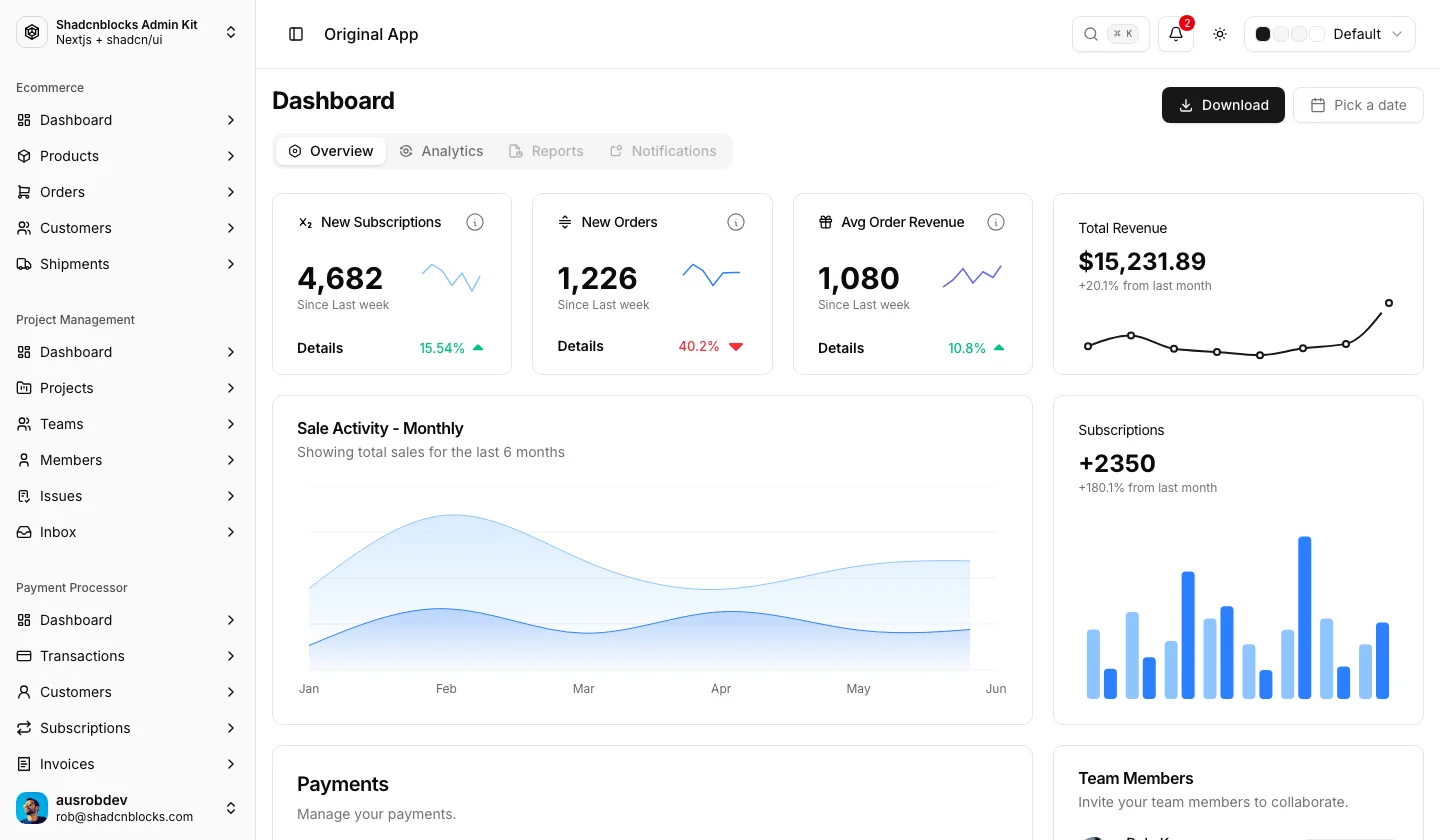The width and height of the screenshot is (1440, 840).
Task: Click the Inbox icon in sidebar
Action: (x=24, y=532)
